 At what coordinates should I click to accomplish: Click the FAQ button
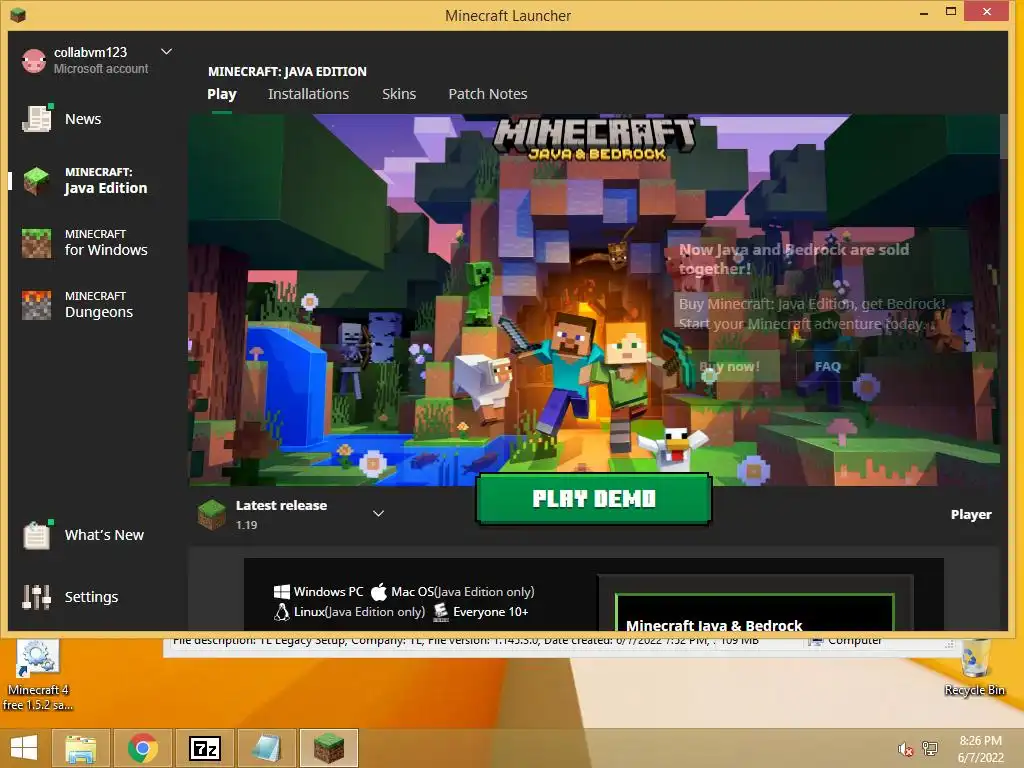coord(827,366)
